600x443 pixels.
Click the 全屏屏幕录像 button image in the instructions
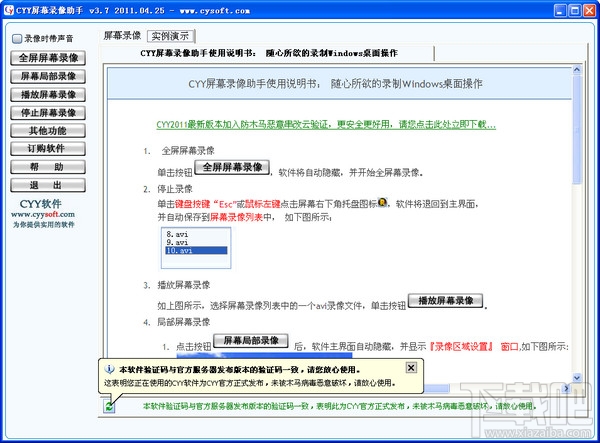(x=232, y=168)
